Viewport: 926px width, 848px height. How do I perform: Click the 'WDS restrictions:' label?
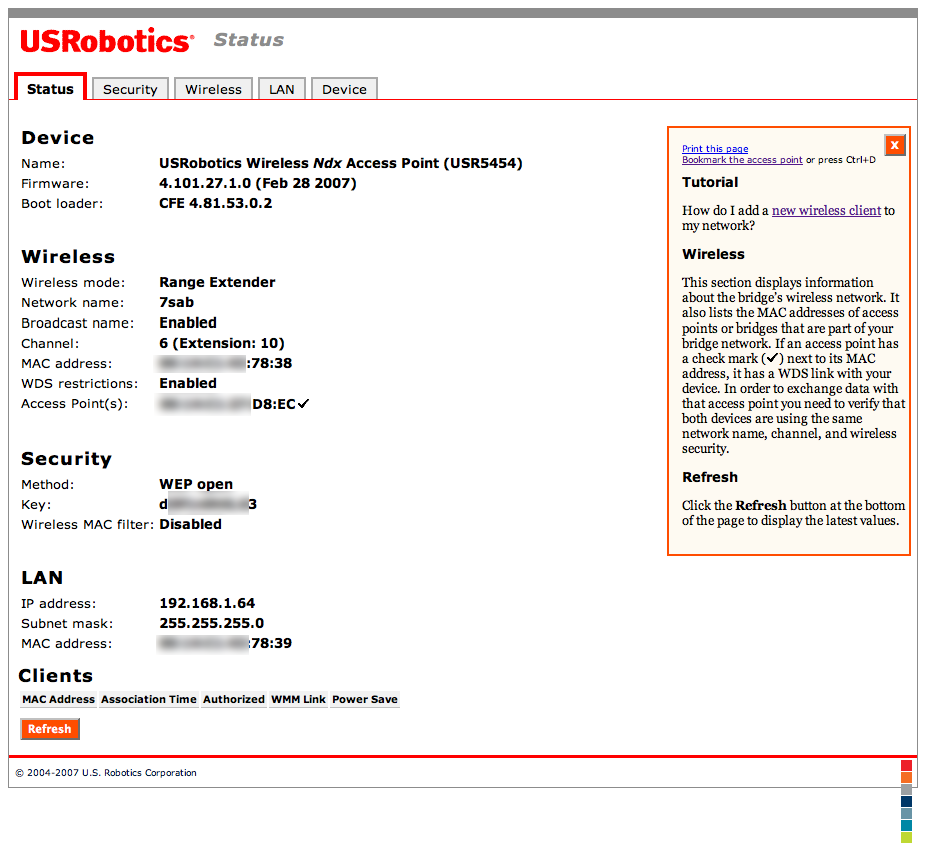coord(80,384)
